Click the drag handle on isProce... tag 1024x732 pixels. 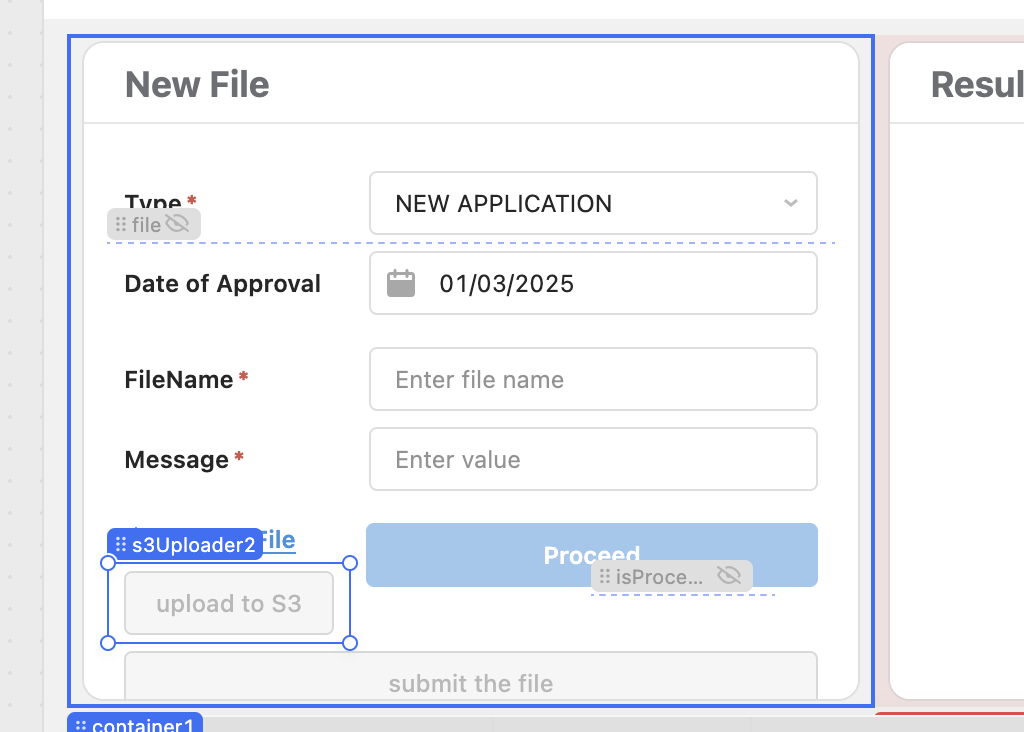[605, 577]
